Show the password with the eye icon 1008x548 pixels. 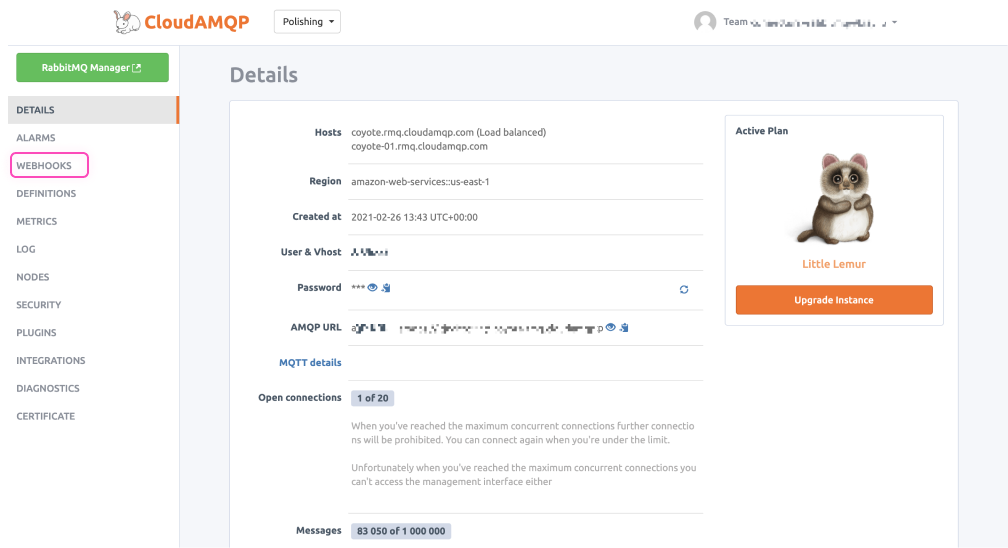[372, 288]
